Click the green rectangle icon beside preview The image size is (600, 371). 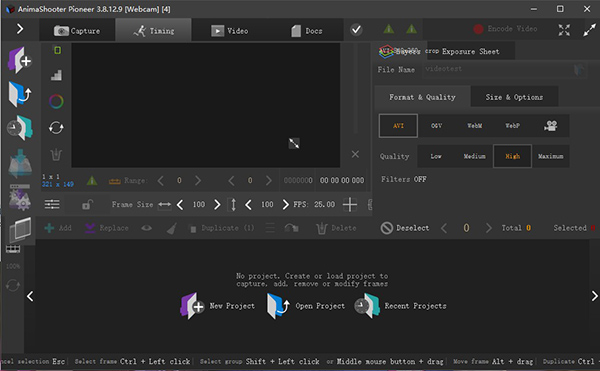tap(57, 50)
